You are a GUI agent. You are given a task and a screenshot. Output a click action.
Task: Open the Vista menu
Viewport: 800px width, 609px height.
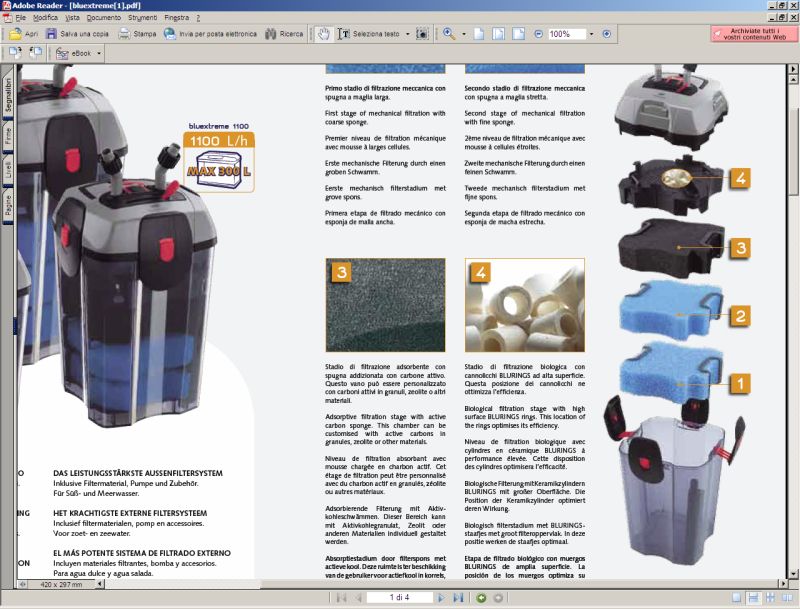tap(72, 18)
